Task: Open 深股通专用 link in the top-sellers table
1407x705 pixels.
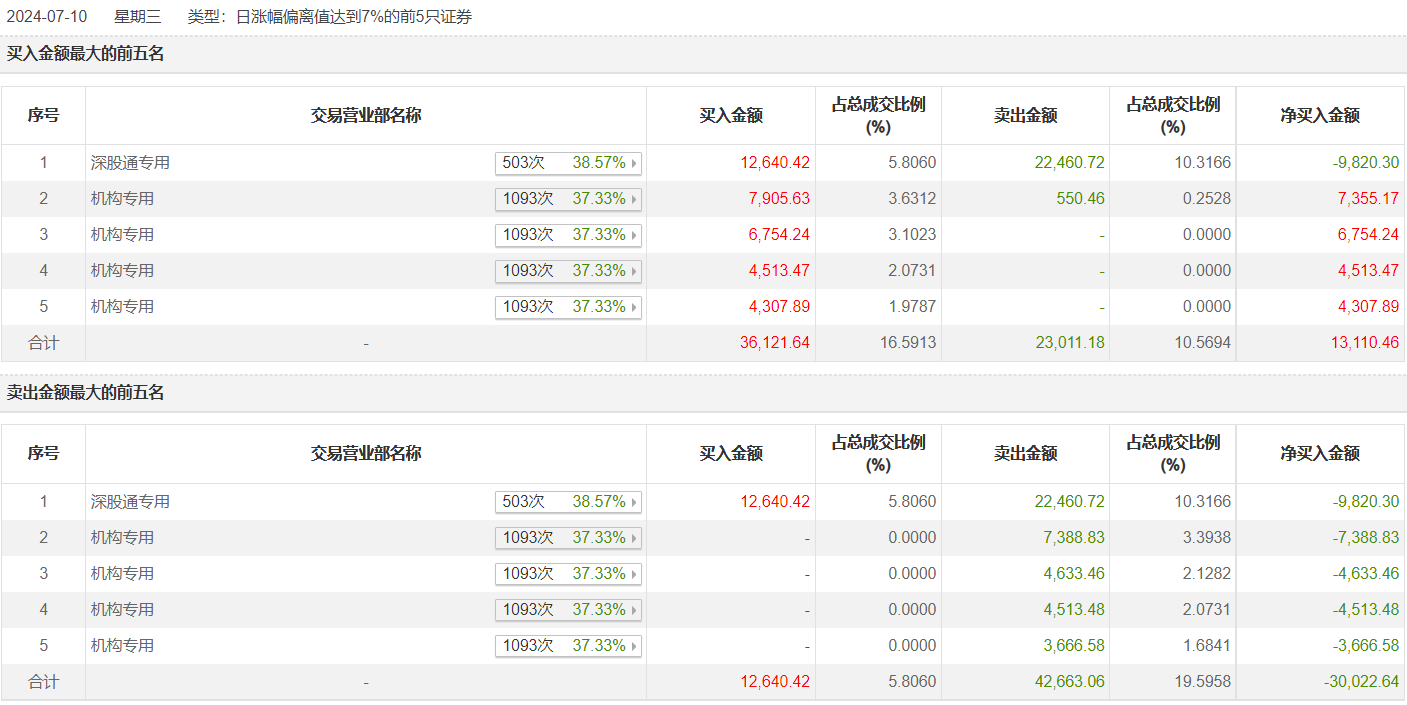Action: click(130, 502)
